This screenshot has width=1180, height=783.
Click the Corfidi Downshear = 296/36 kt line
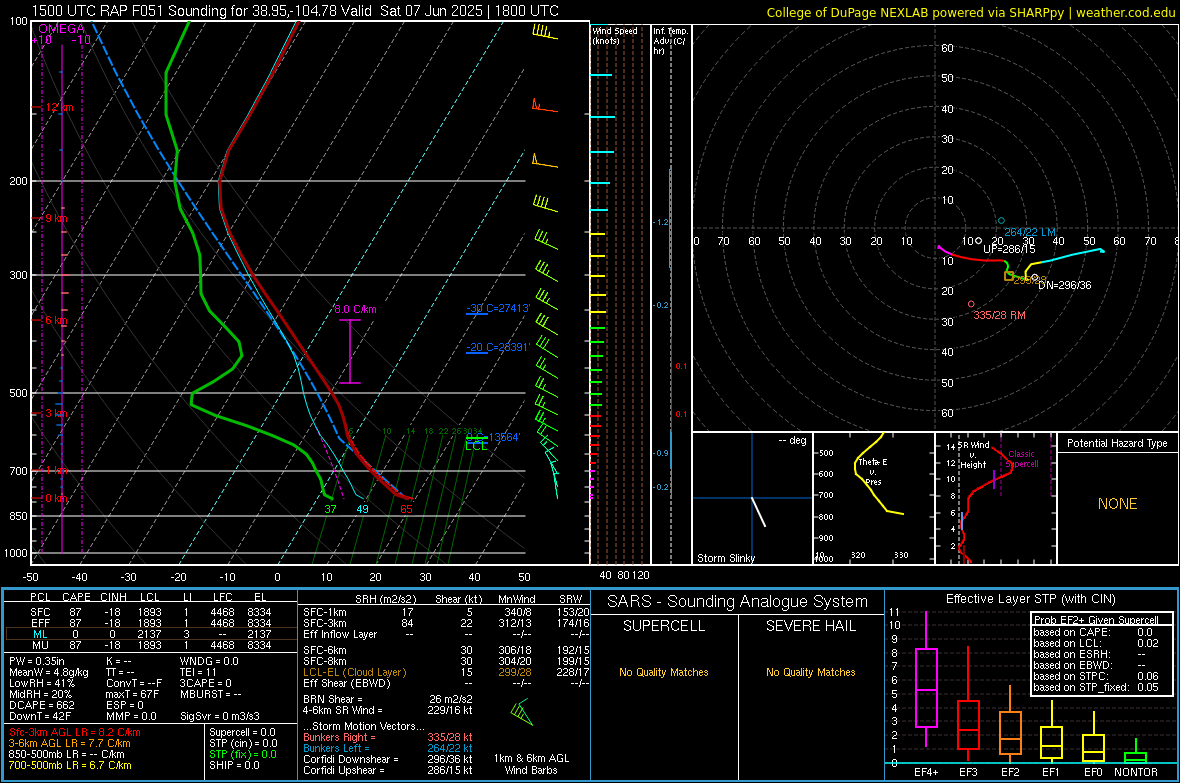tap(388, 759)
